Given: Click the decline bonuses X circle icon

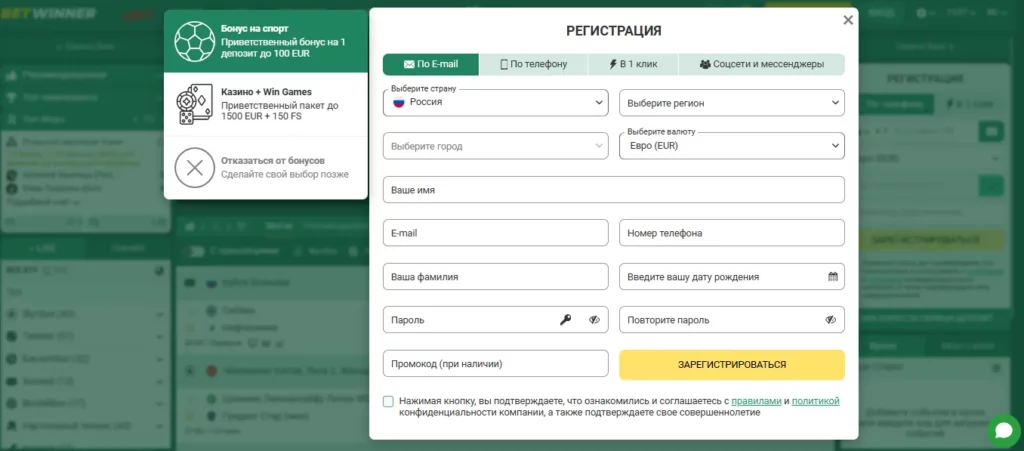Looking at the screenshot, I should coord(195,167).
